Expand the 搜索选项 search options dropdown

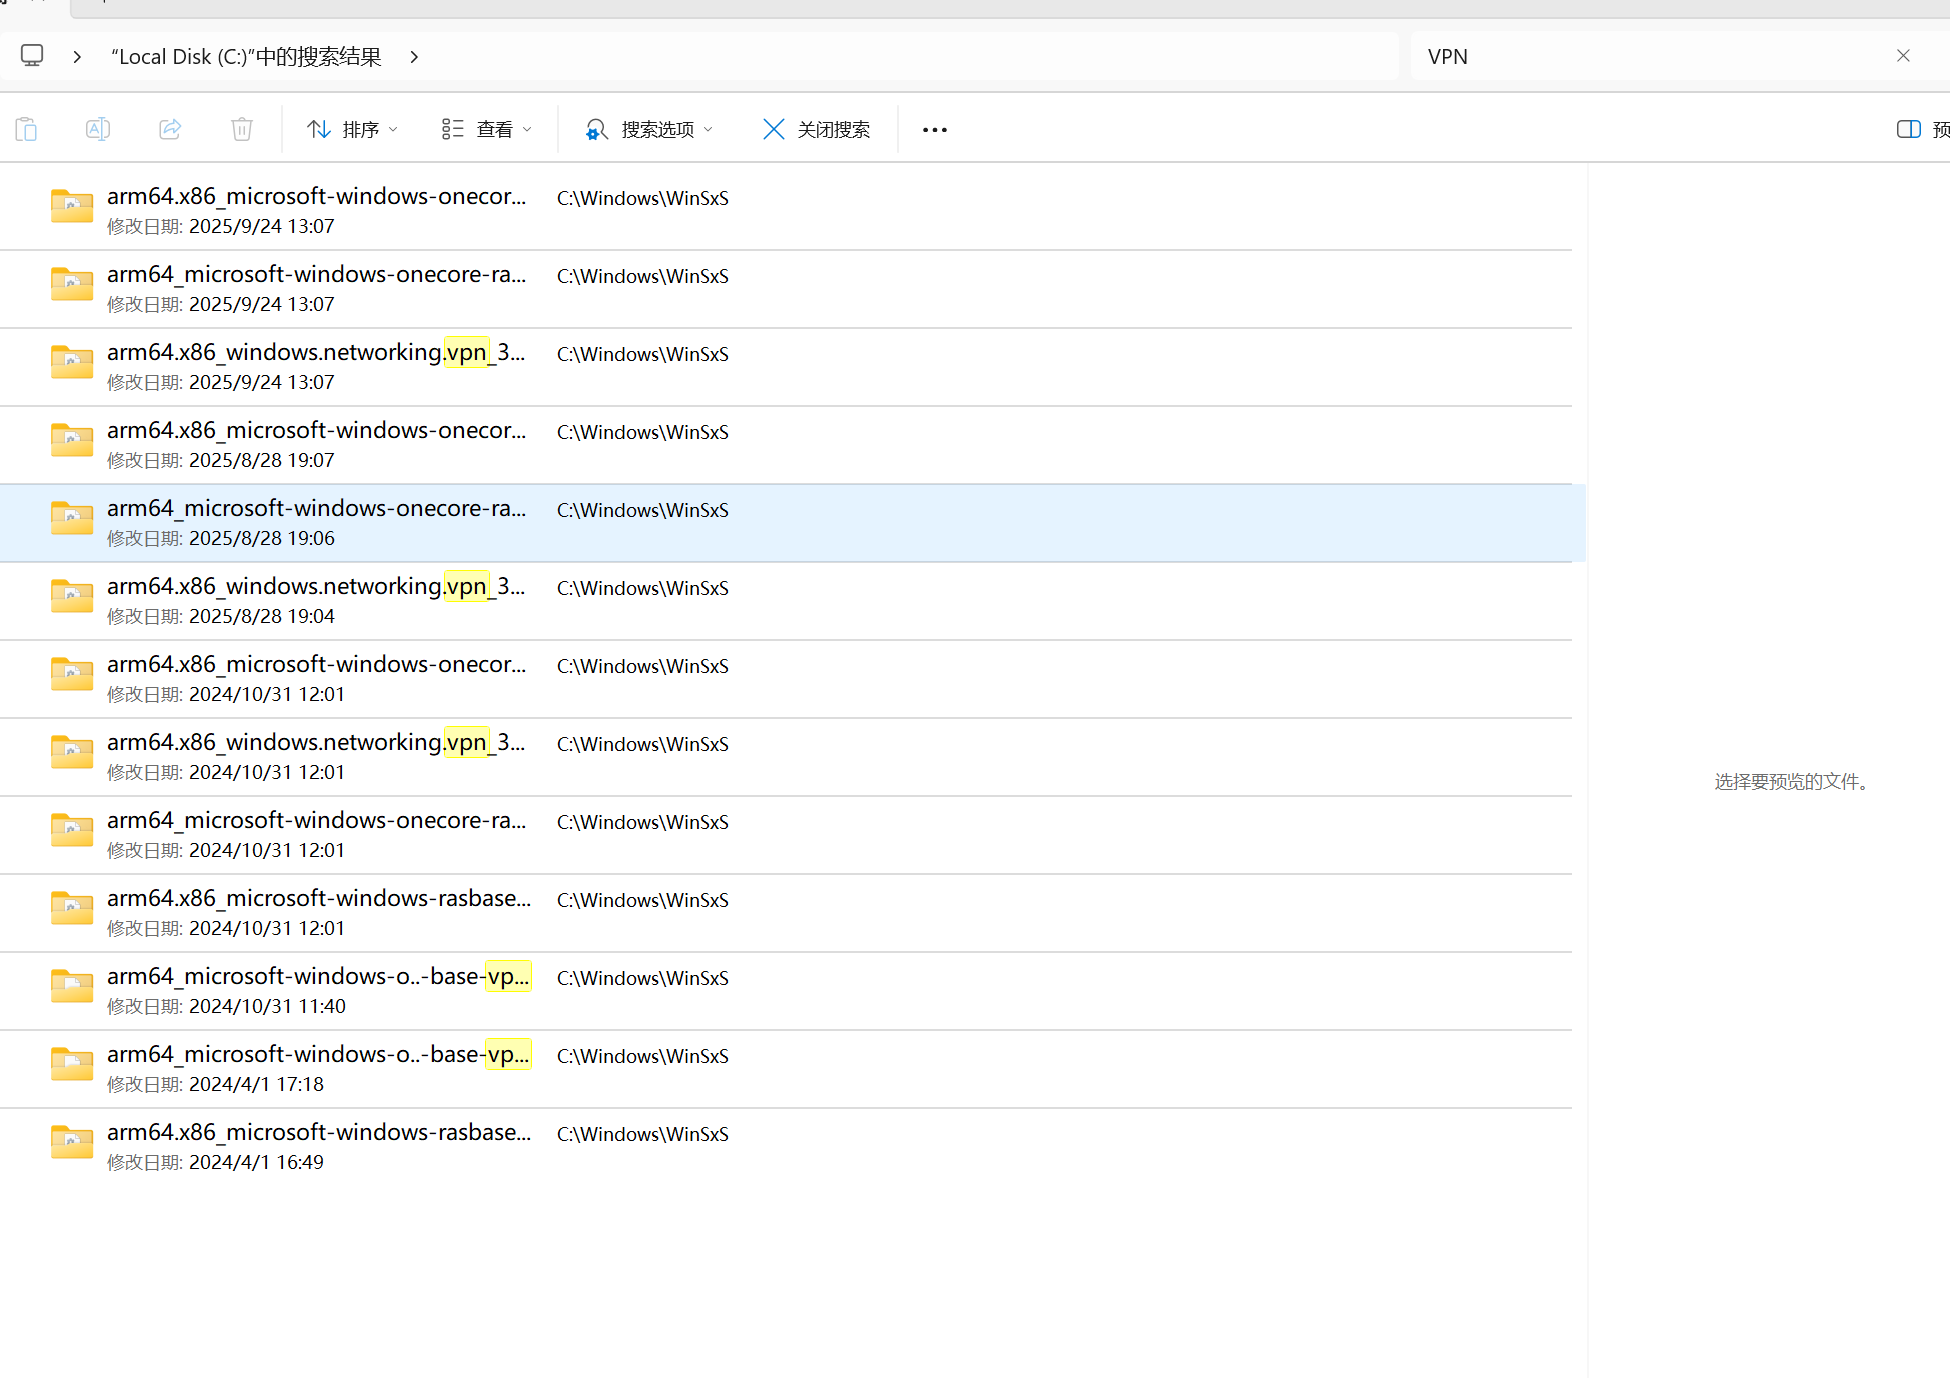coord(650,129)
